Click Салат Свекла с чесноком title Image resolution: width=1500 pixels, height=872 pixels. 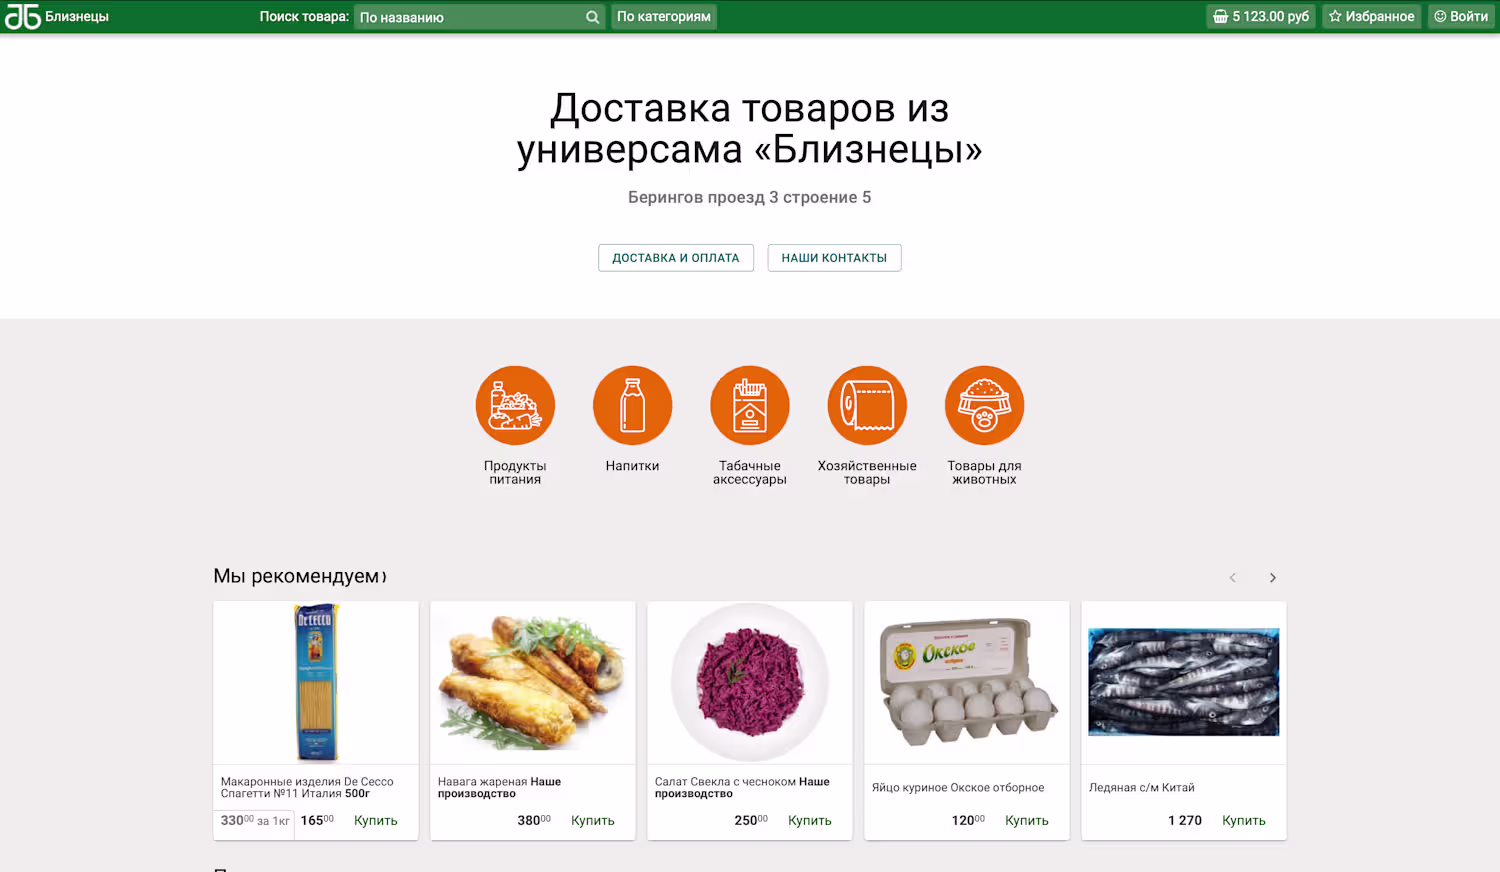[742, 788]
